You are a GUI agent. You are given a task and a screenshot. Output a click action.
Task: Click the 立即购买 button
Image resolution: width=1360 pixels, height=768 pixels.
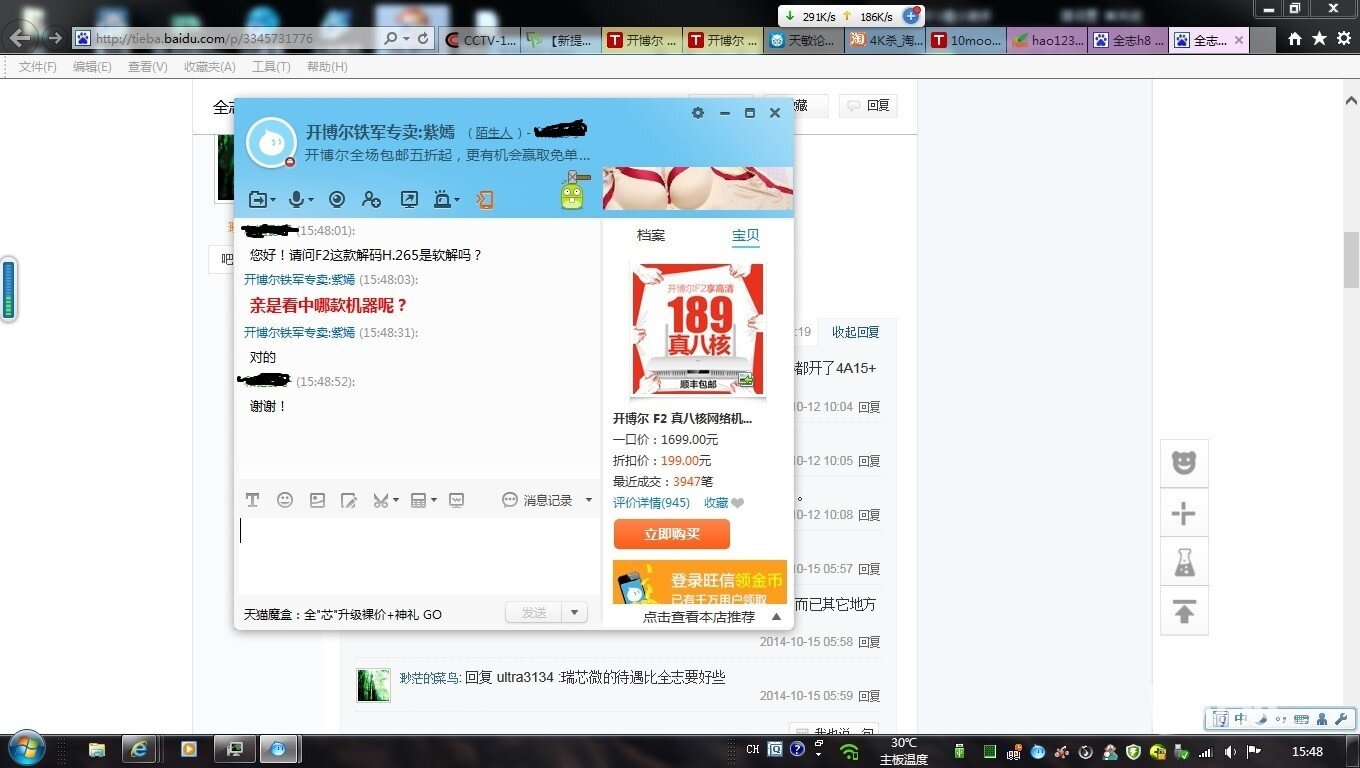coord(672,534)
